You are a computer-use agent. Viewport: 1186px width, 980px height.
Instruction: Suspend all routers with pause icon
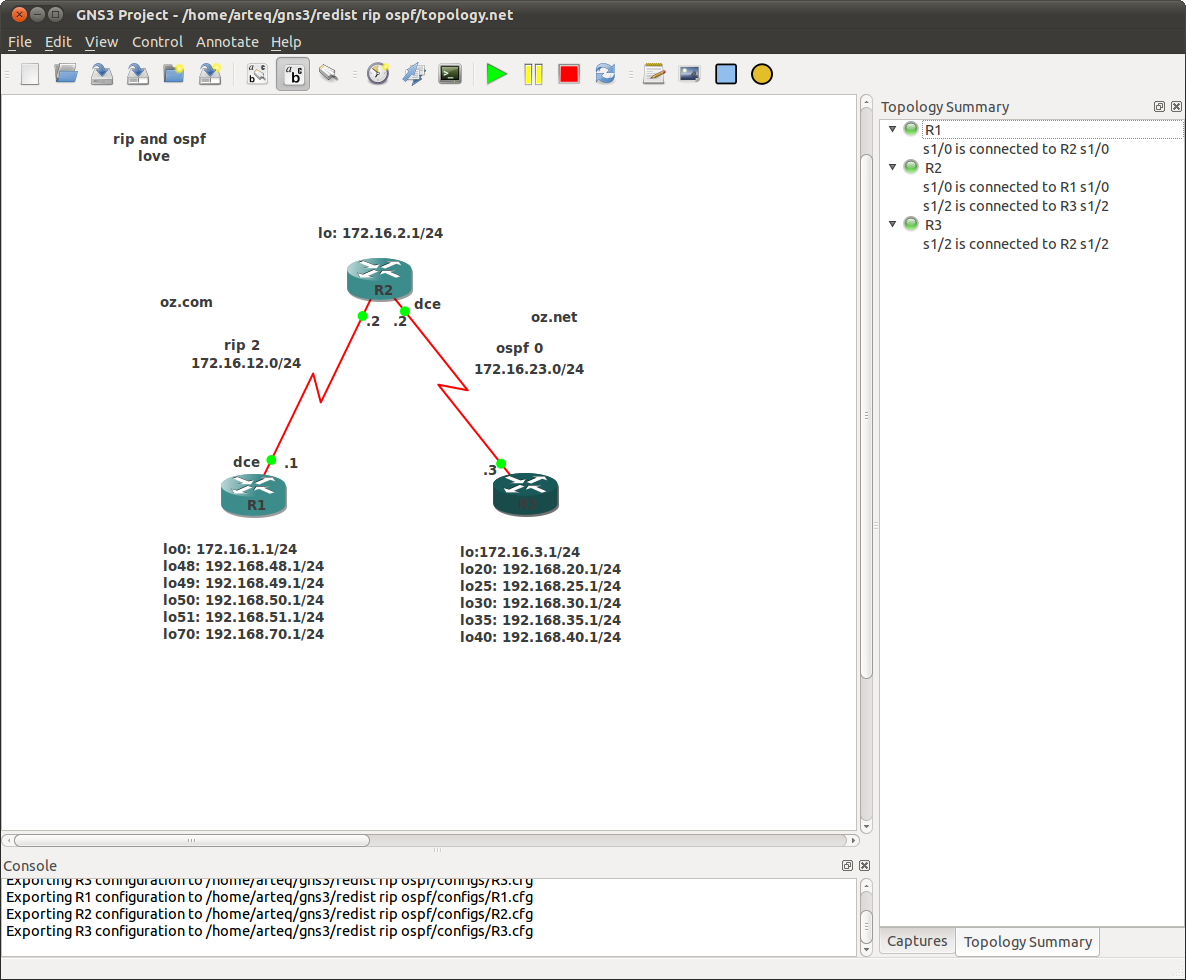pyautogui.click(x=533, y=73)
